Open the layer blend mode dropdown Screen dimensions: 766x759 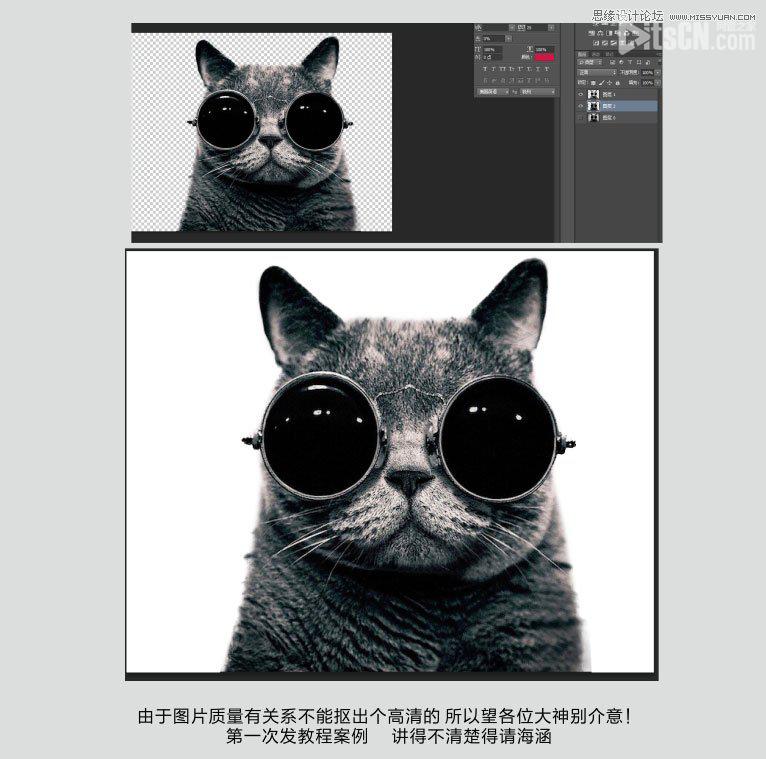click(597, 73)
